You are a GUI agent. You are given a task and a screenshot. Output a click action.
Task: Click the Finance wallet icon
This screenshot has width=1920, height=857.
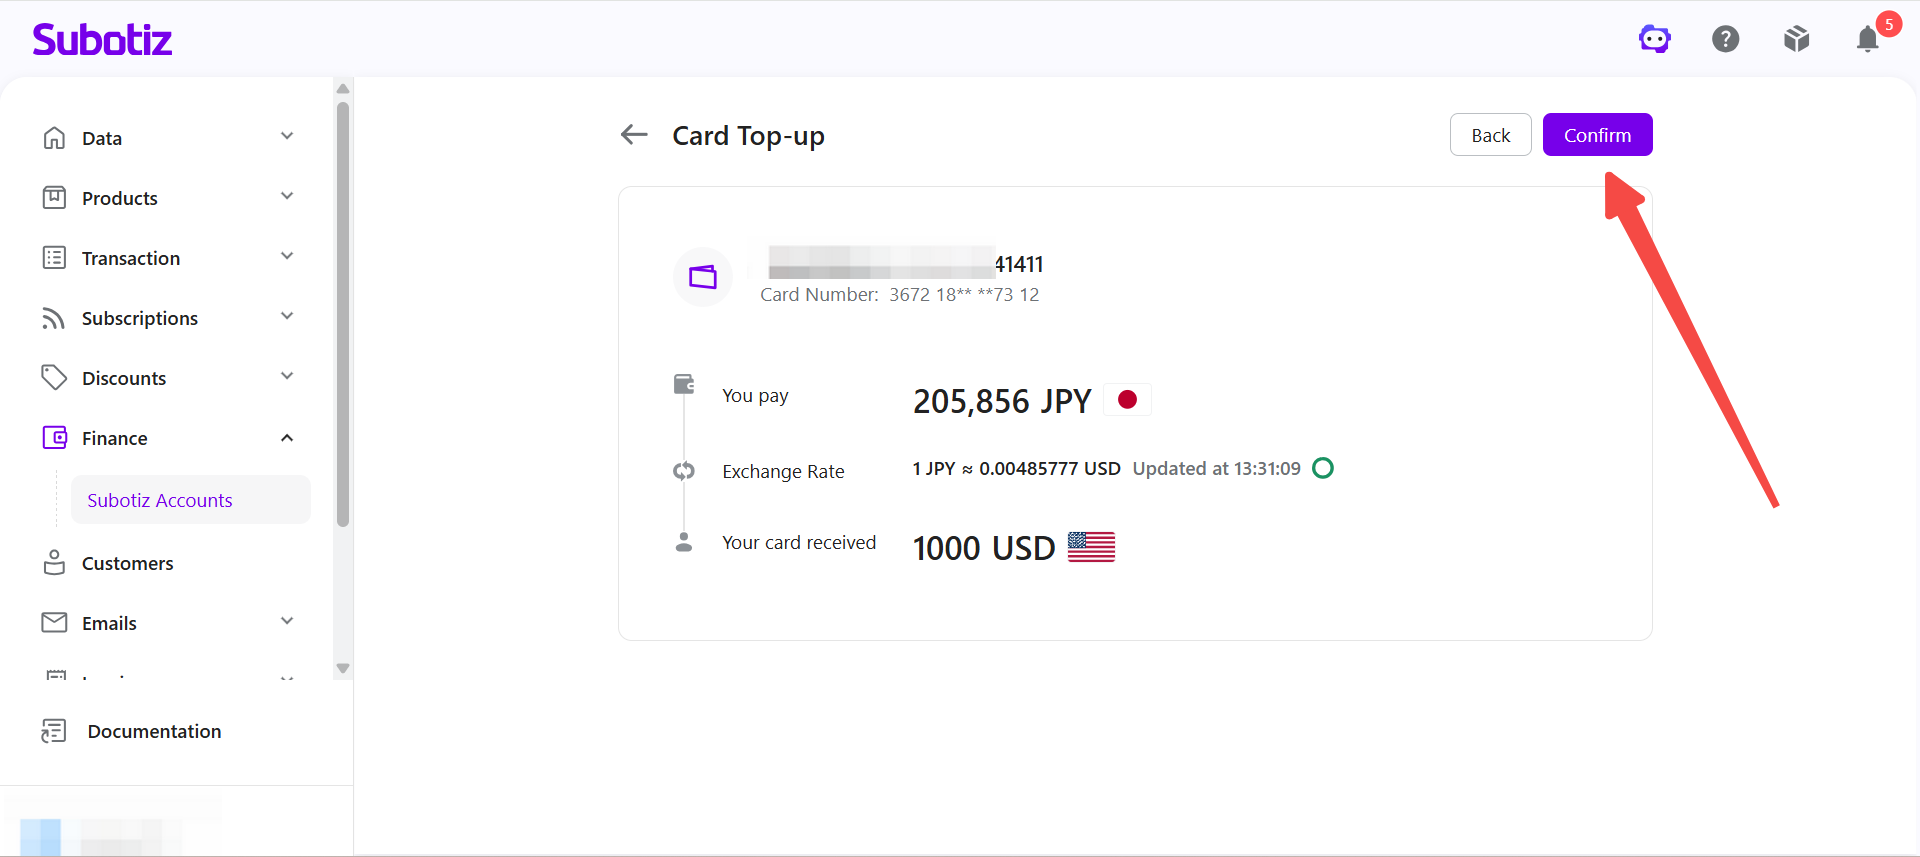[x=54, y=437]
